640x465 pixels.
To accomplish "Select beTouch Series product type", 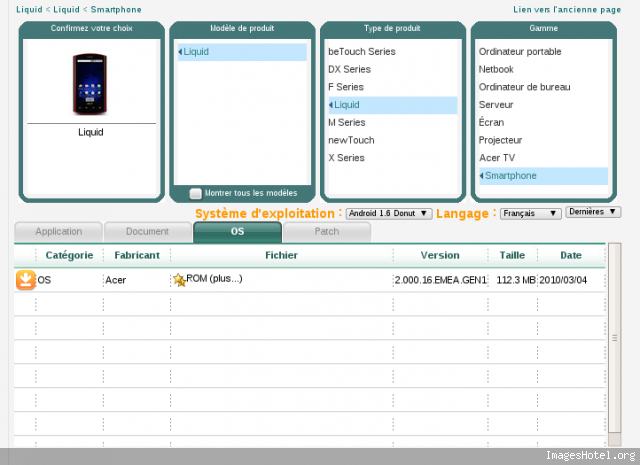I will point(362,52).
